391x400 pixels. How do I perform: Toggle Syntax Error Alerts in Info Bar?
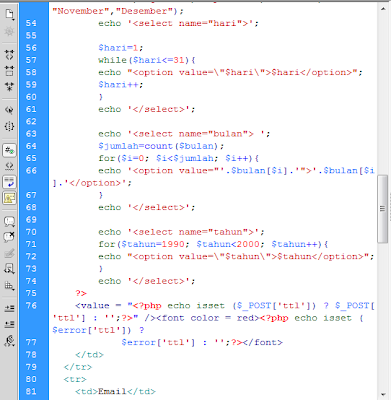tap(9, 198)
